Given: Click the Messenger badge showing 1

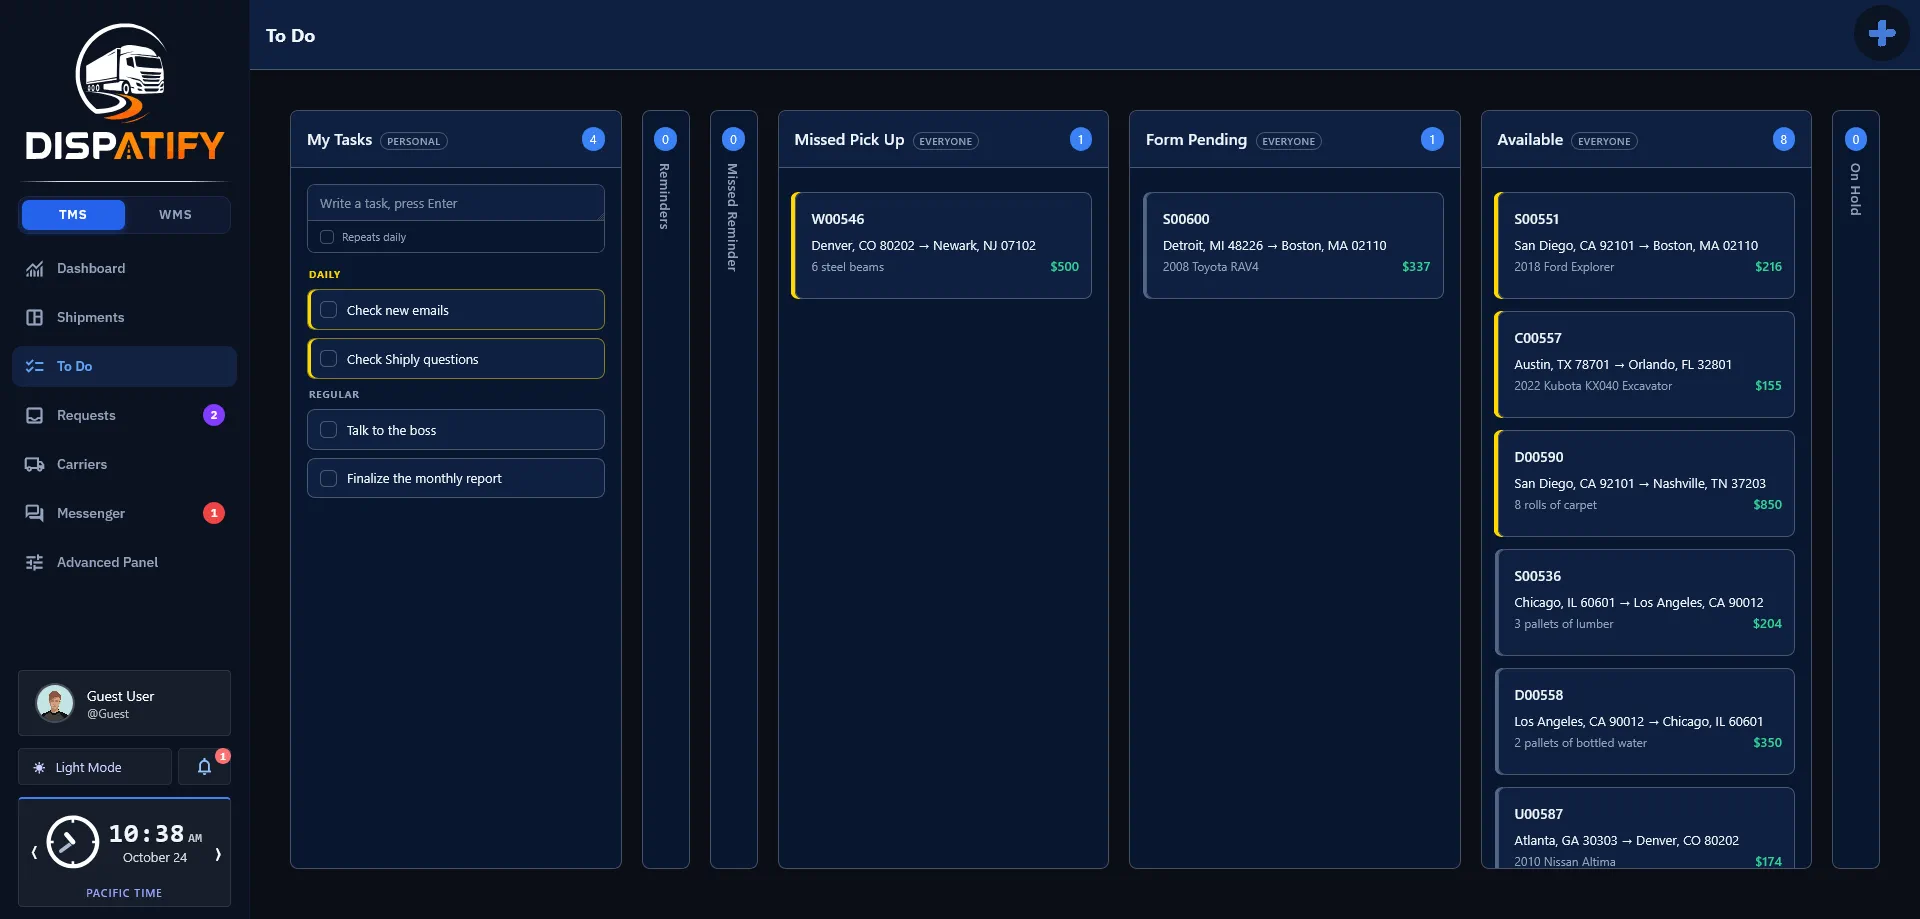Looking at the screenshot, I should click(x=214, y=513).
